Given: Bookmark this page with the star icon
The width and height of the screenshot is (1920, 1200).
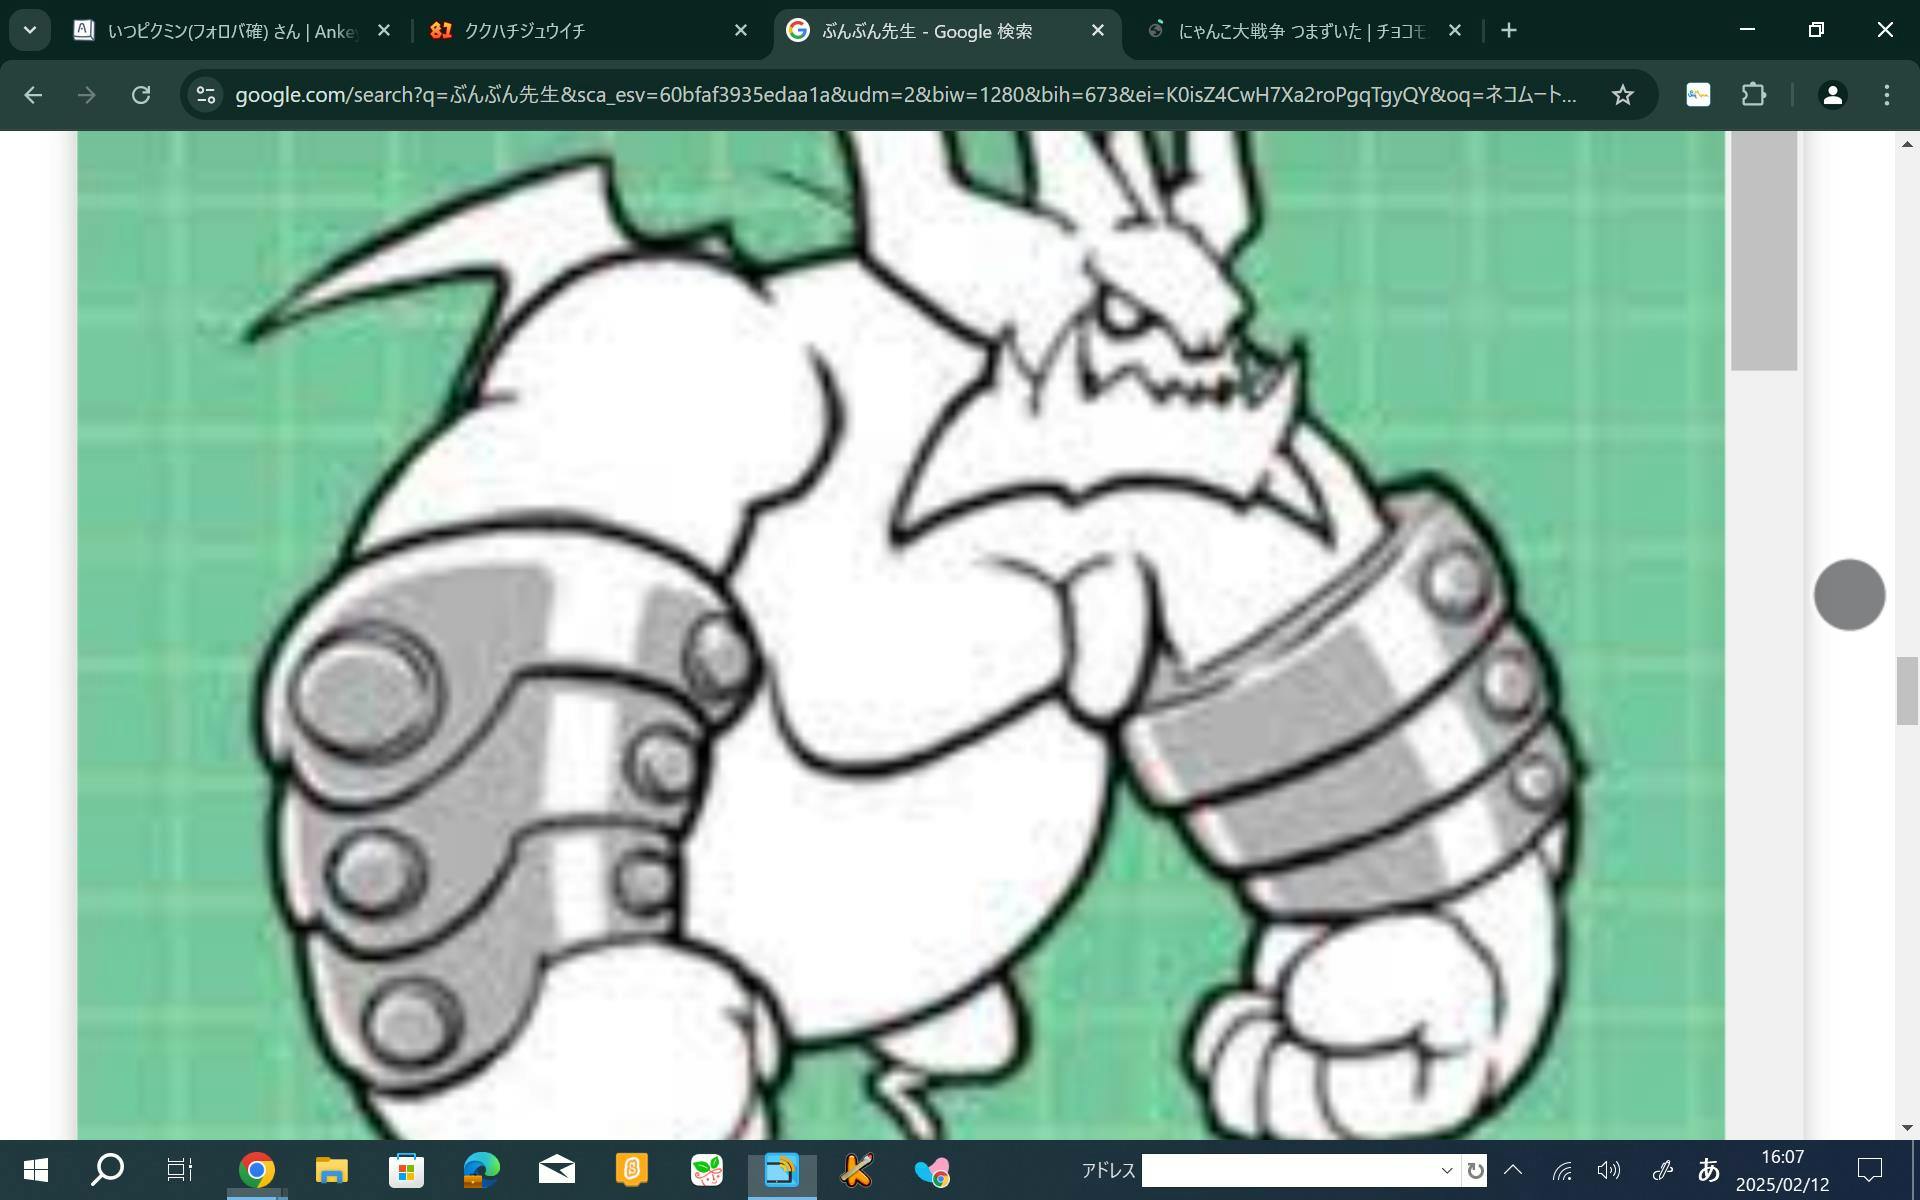Looking at the screenshot, I should click(1622, 95).
